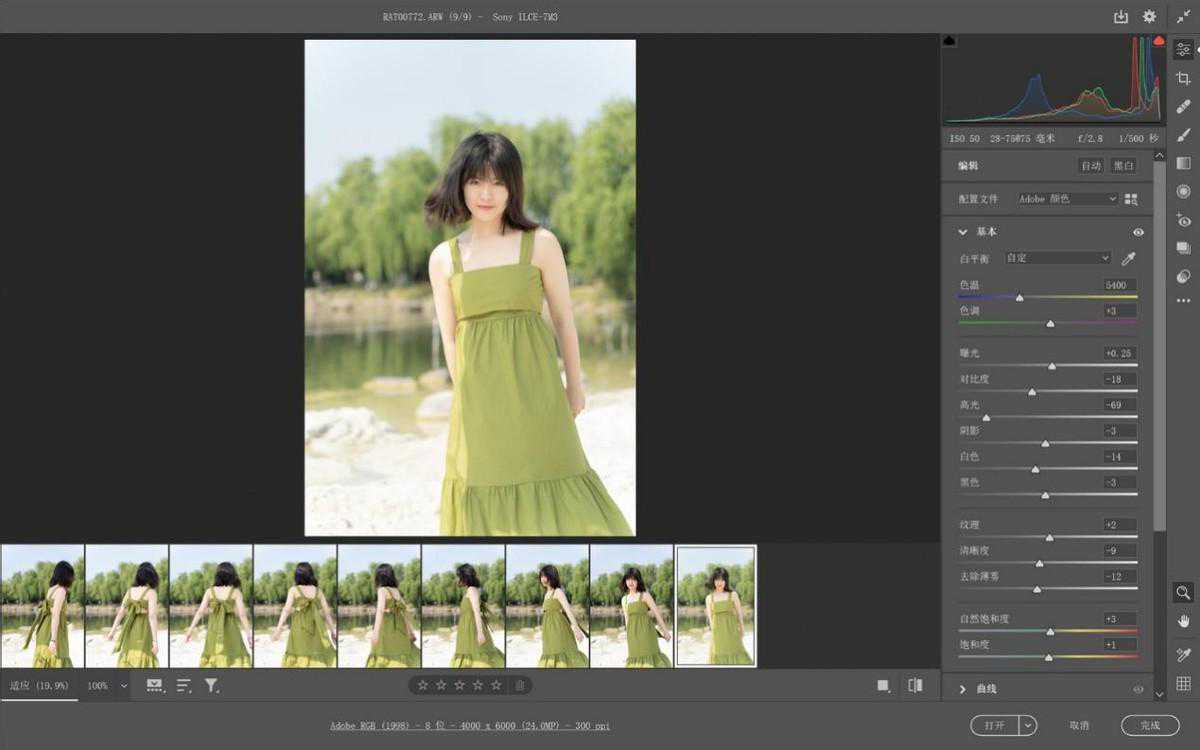Toggle the highlight clipping warning in histogram

(x=1158, y=41)
